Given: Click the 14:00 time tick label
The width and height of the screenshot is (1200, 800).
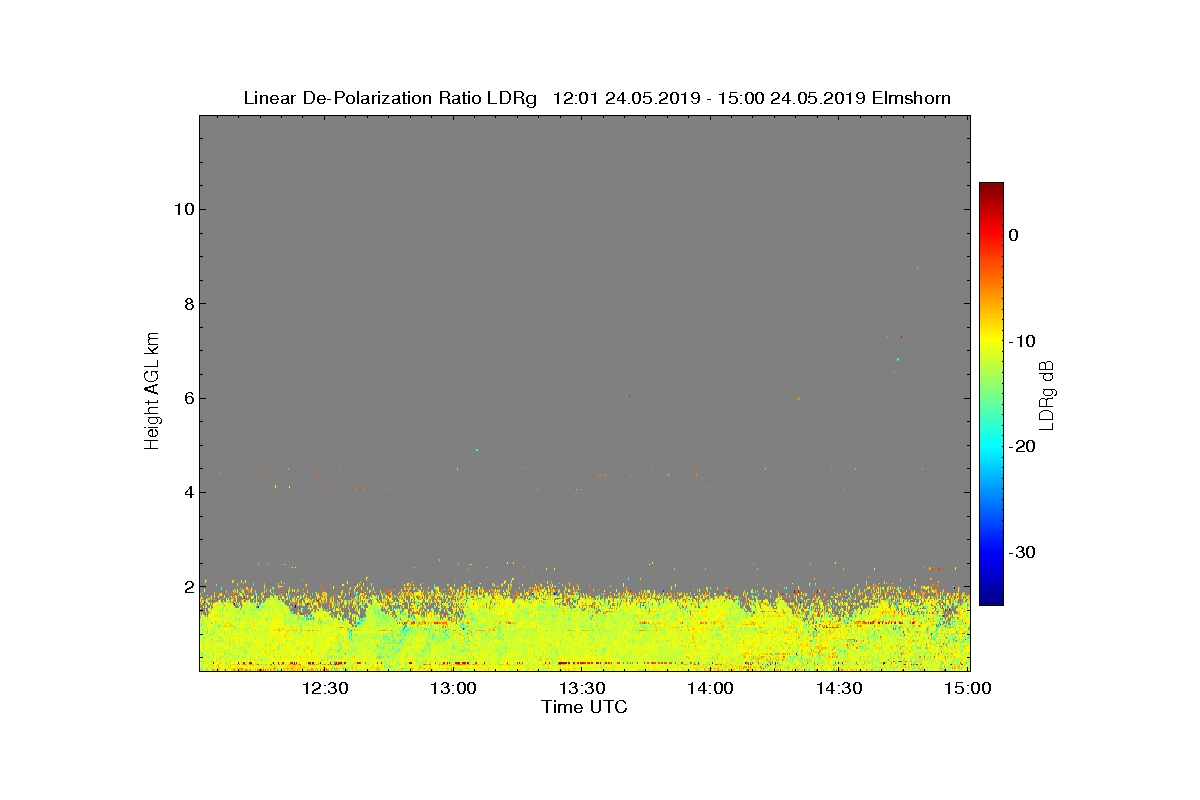Looking at the screenshot, I should [710, 689].
